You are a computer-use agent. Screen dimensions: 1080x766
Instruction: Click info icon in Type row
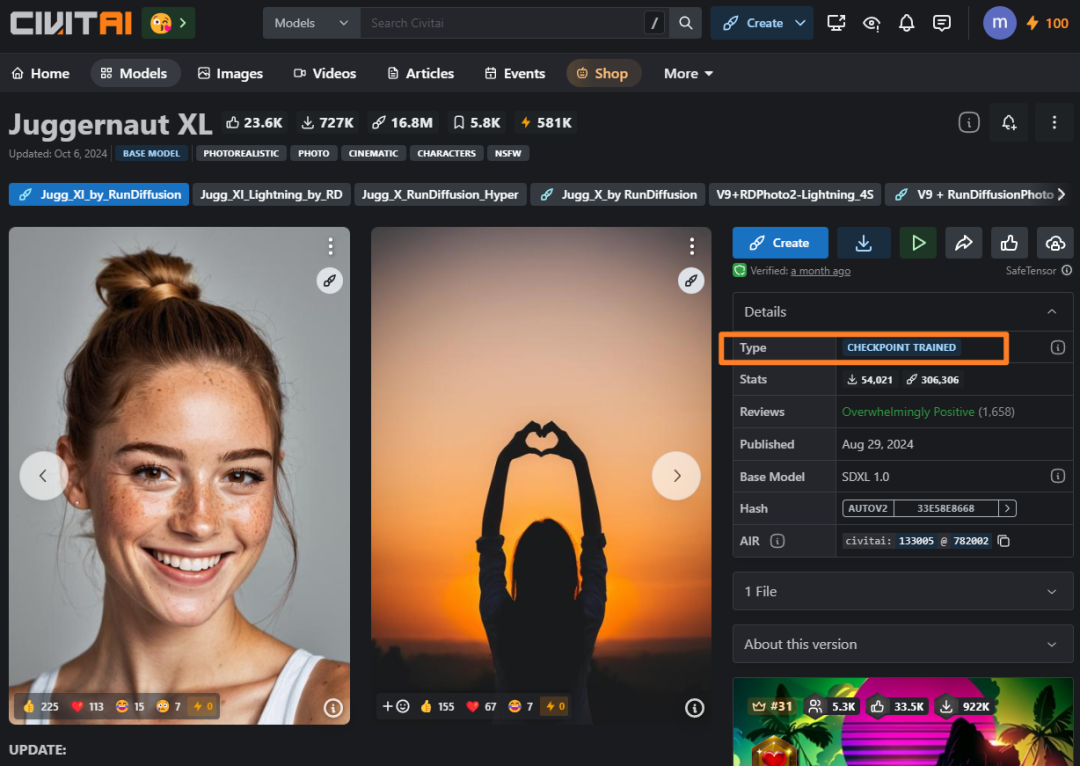pos(1057,347)
